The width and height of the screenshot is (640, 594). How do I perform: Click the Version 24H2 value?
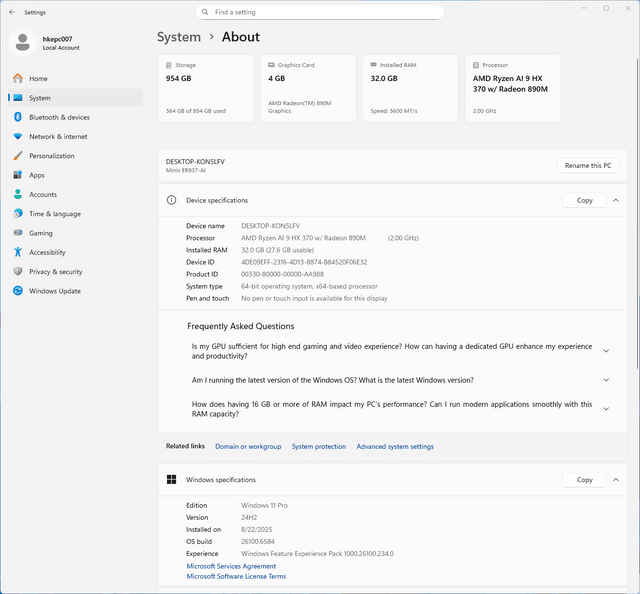pos(249,517)
